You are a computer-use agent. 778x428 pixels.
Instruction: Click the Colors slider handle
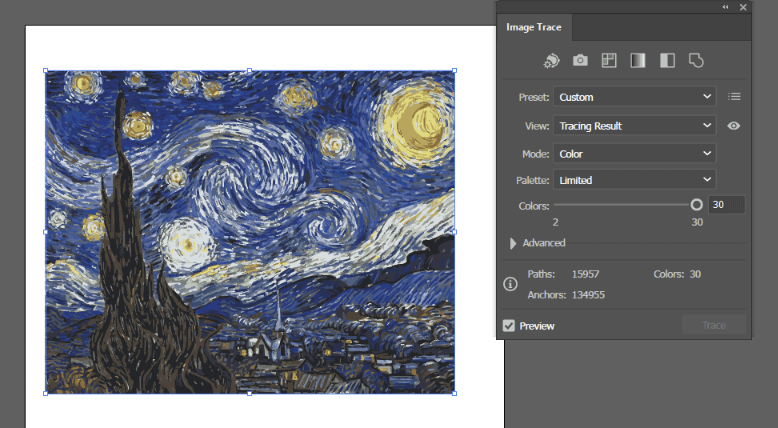tap(697, 205)
